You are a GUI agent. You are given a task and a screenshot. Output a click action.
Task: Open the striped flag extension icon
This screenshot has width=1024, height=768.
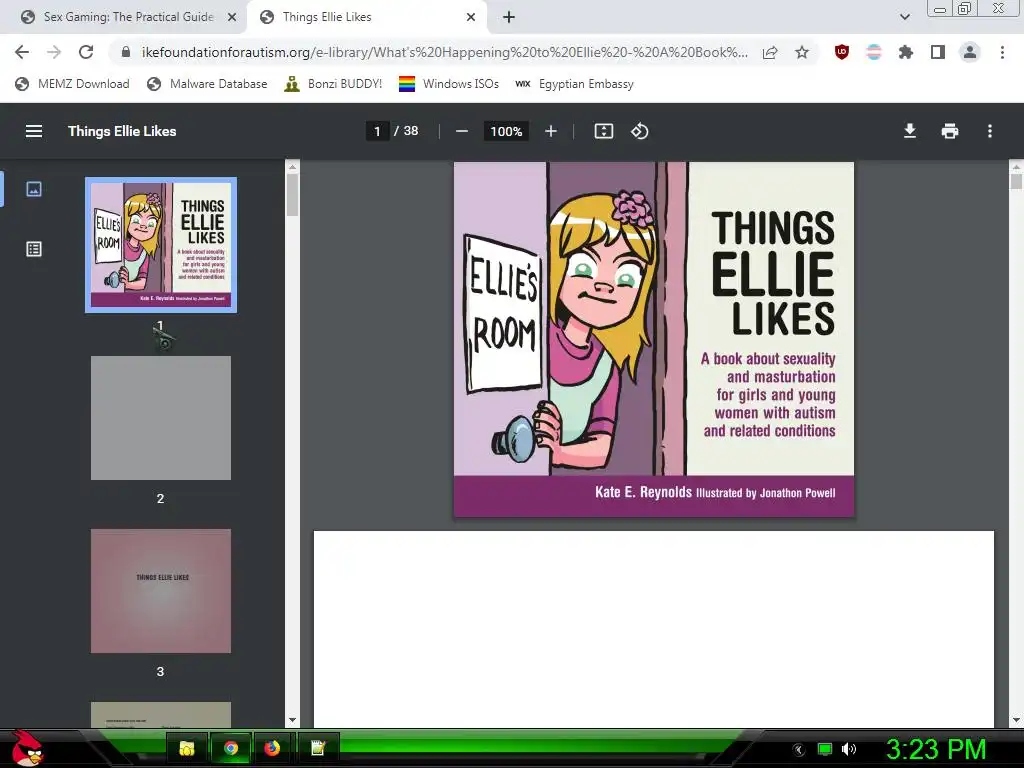(874, 52)
